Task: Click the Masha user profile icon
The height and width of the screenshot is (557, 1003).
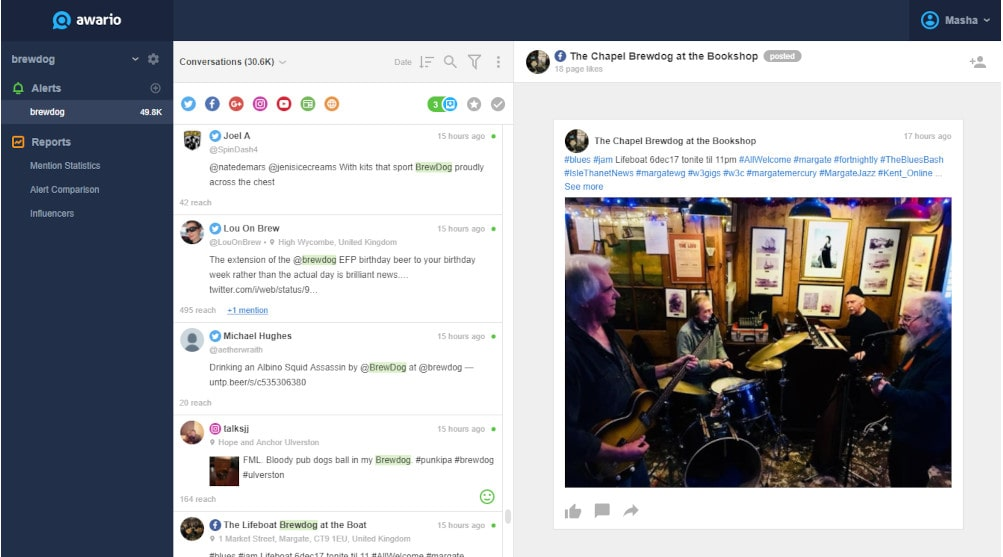Action: (x=930, y=20)
